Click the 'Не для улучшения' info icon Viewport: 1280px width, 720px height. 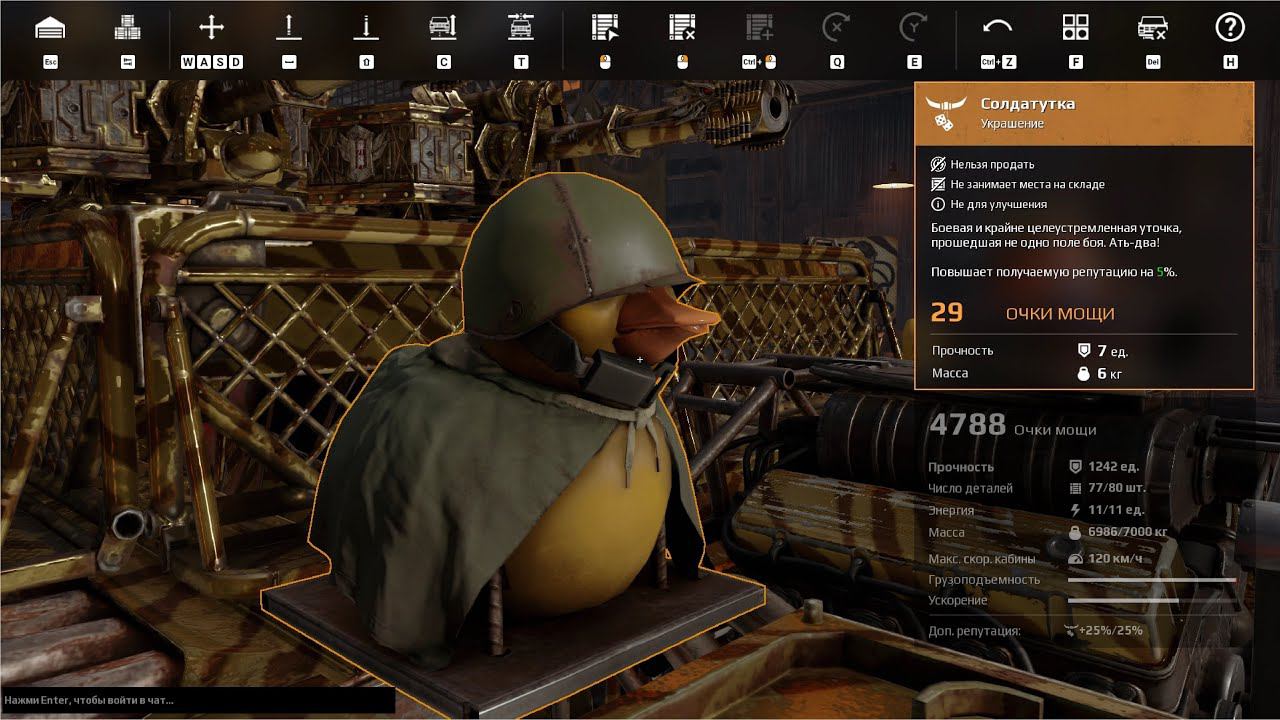coord(938,204)
